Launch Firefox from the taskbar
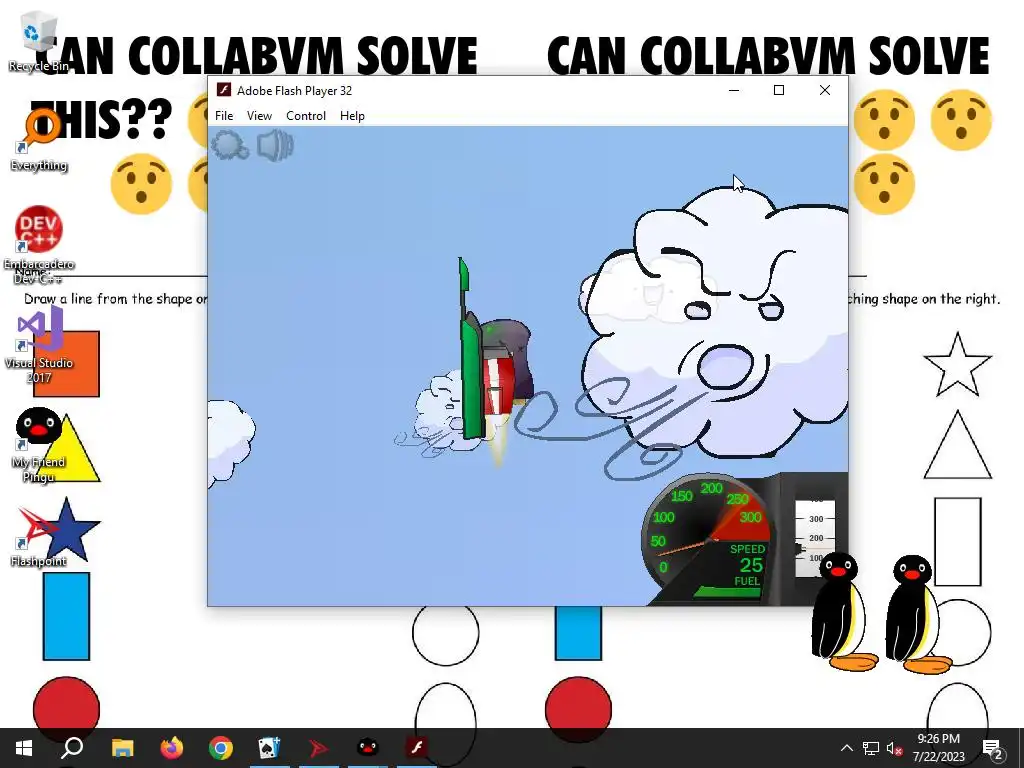This screenshot has height=768, width=1024. (x=172, y=748)
